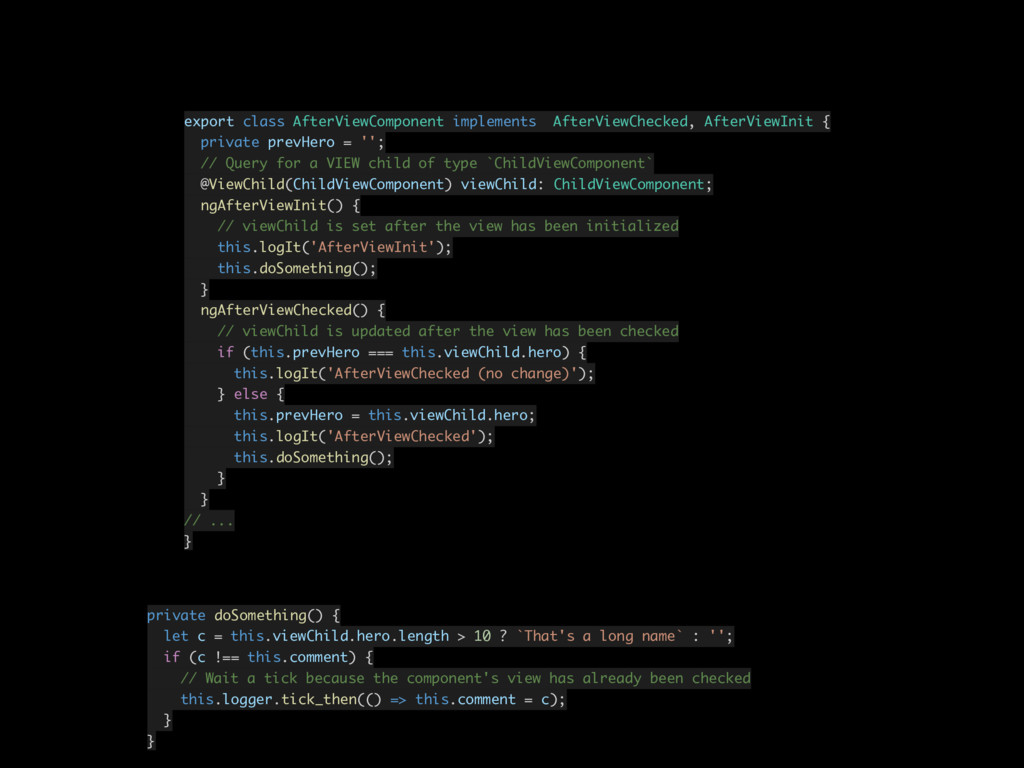Place cursor on 'ngAfterViewInit() {' line
Viewport: 1024px width, 768px height.
pyautogui.click(x=280, y=205)
